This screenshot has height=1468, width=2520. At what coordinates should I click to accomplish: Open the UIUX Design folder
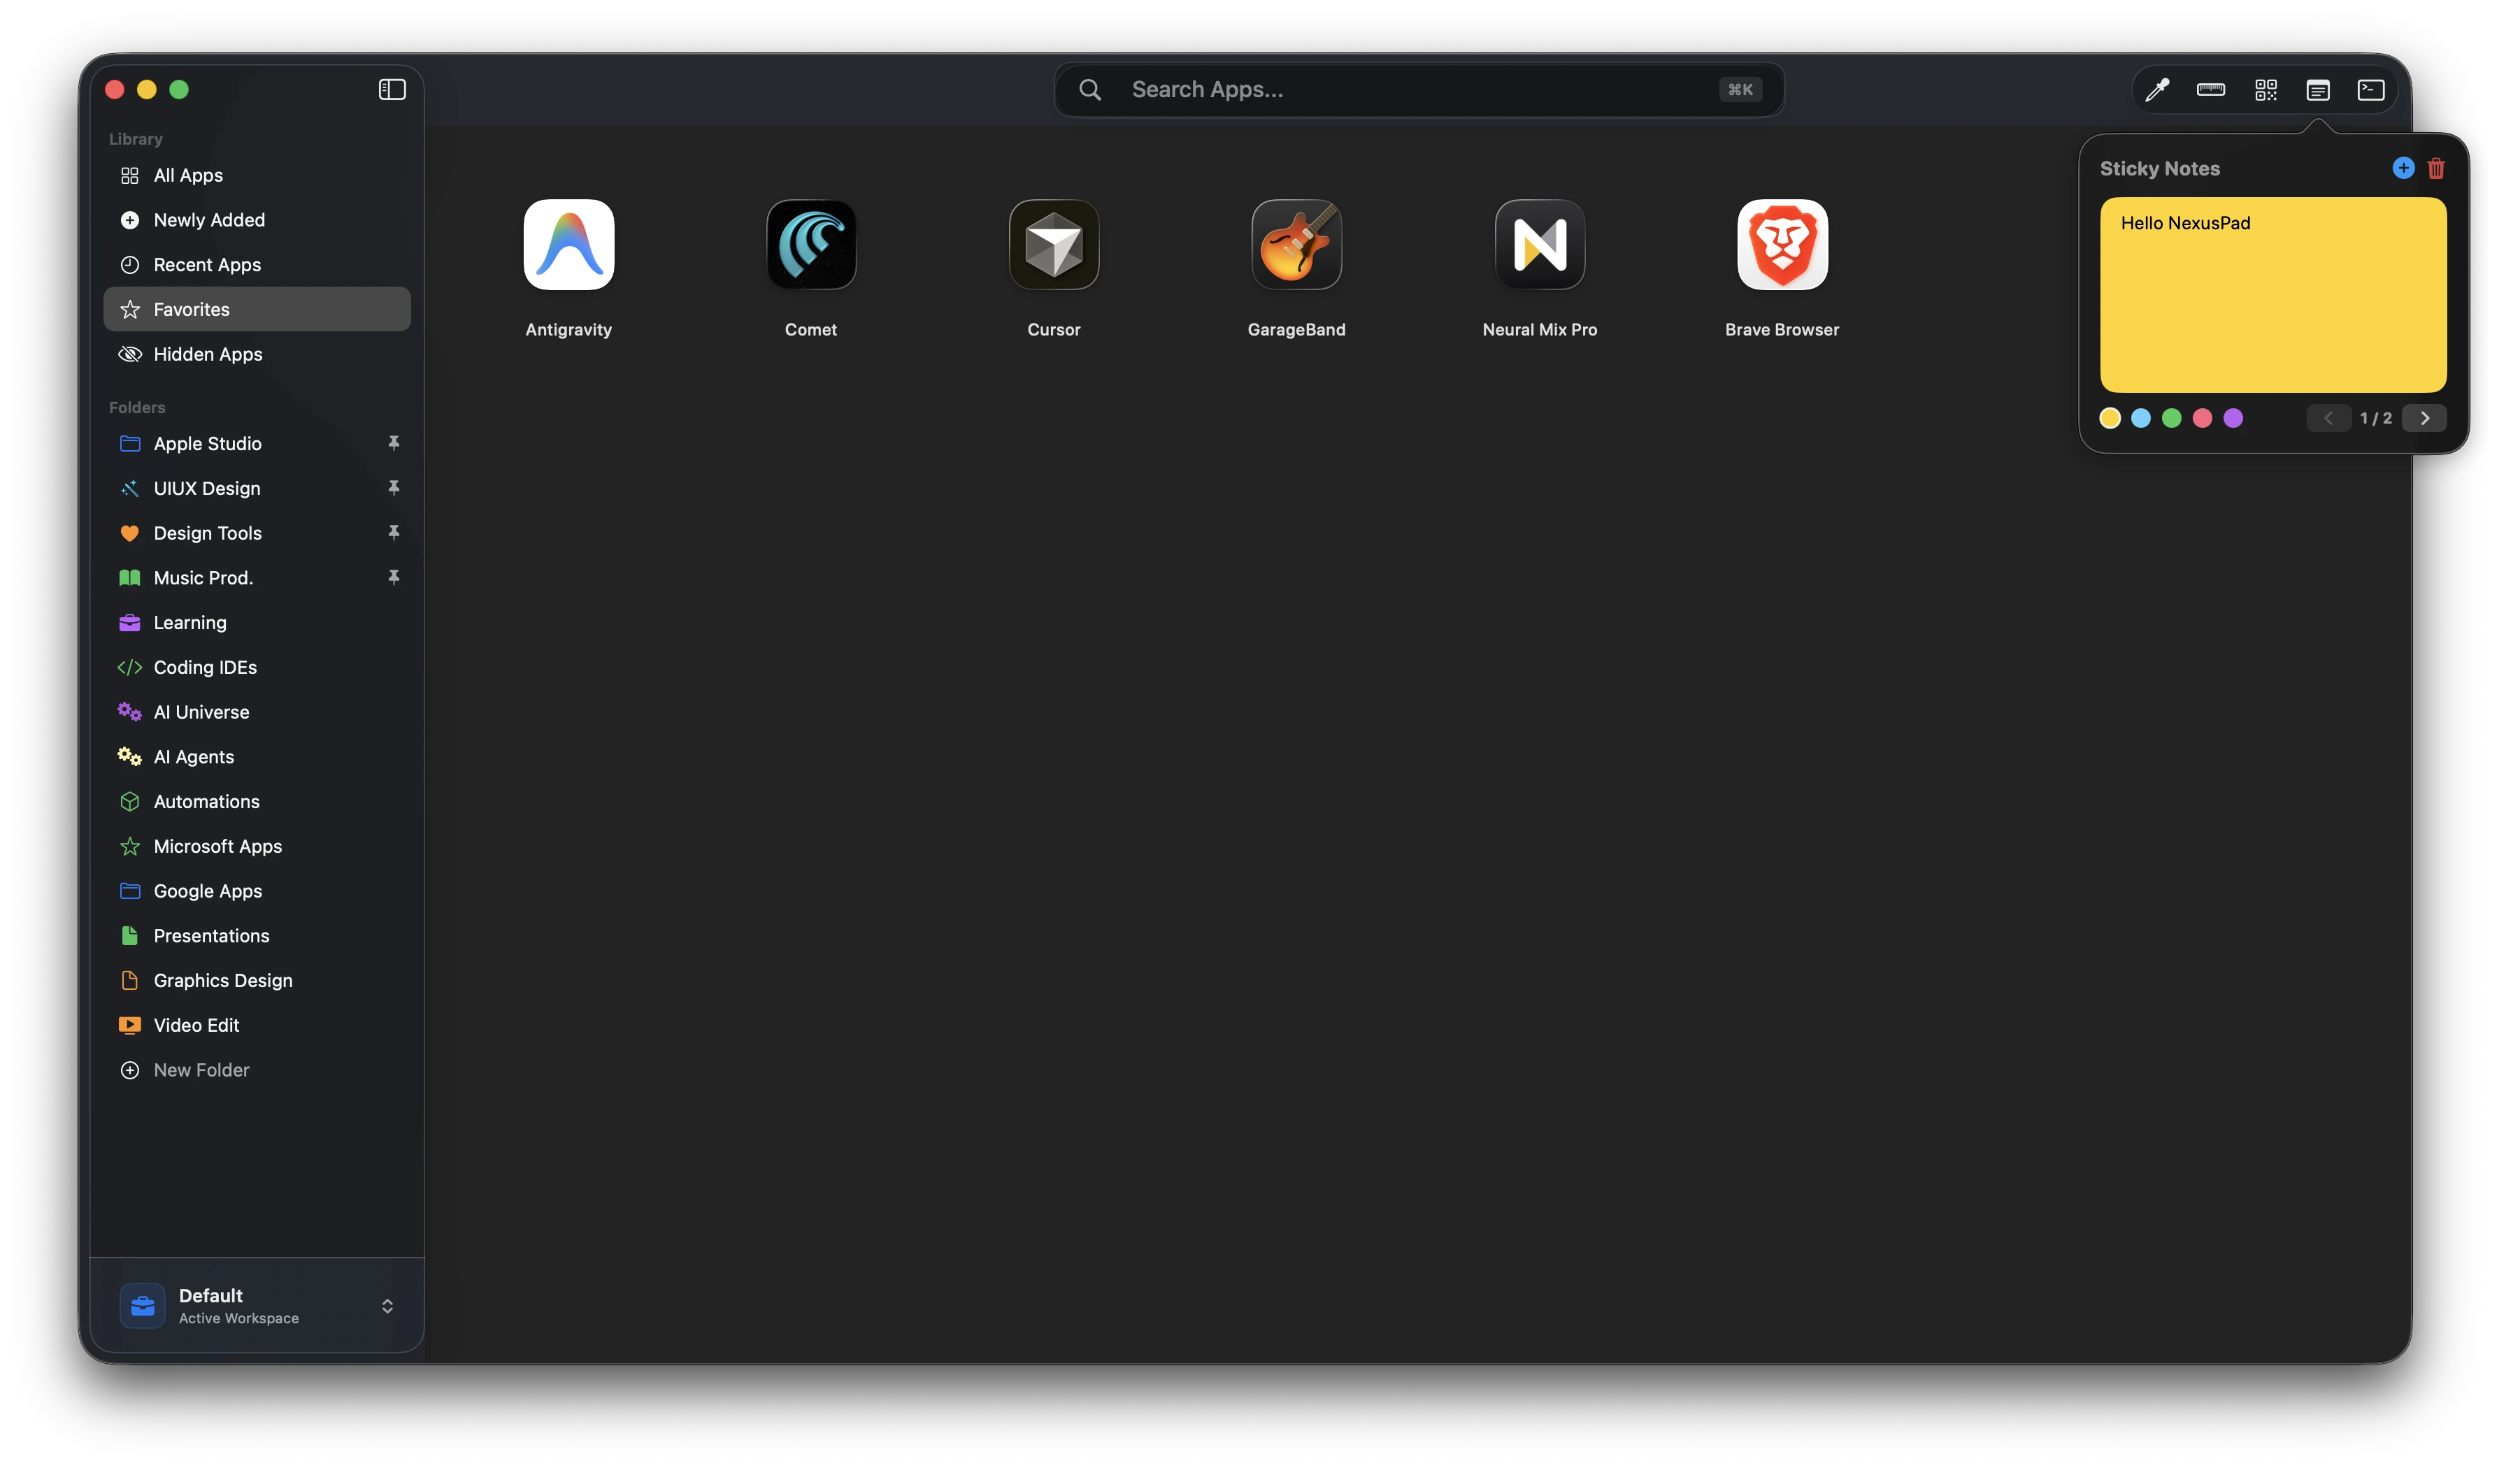pos(257,488)
